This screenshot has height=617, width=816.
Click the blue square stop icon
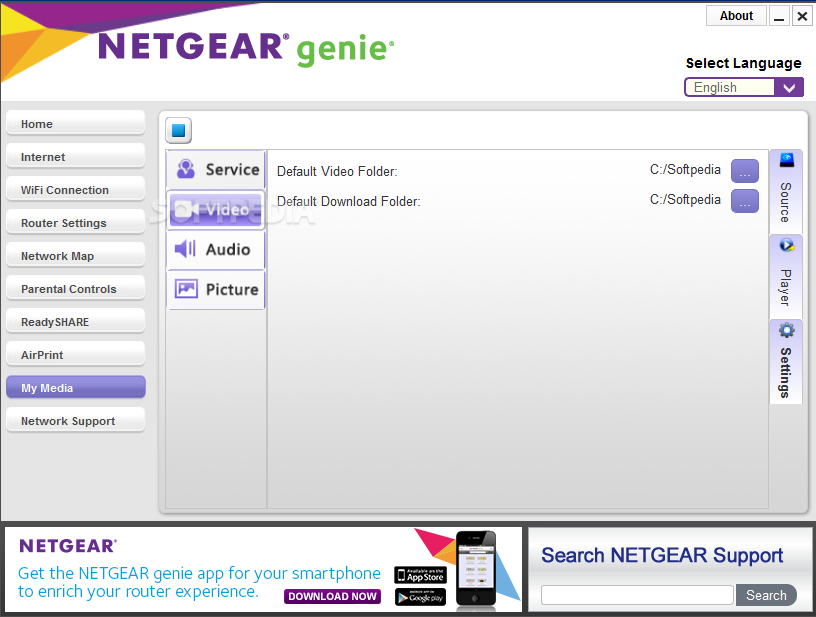coord(178,130)
